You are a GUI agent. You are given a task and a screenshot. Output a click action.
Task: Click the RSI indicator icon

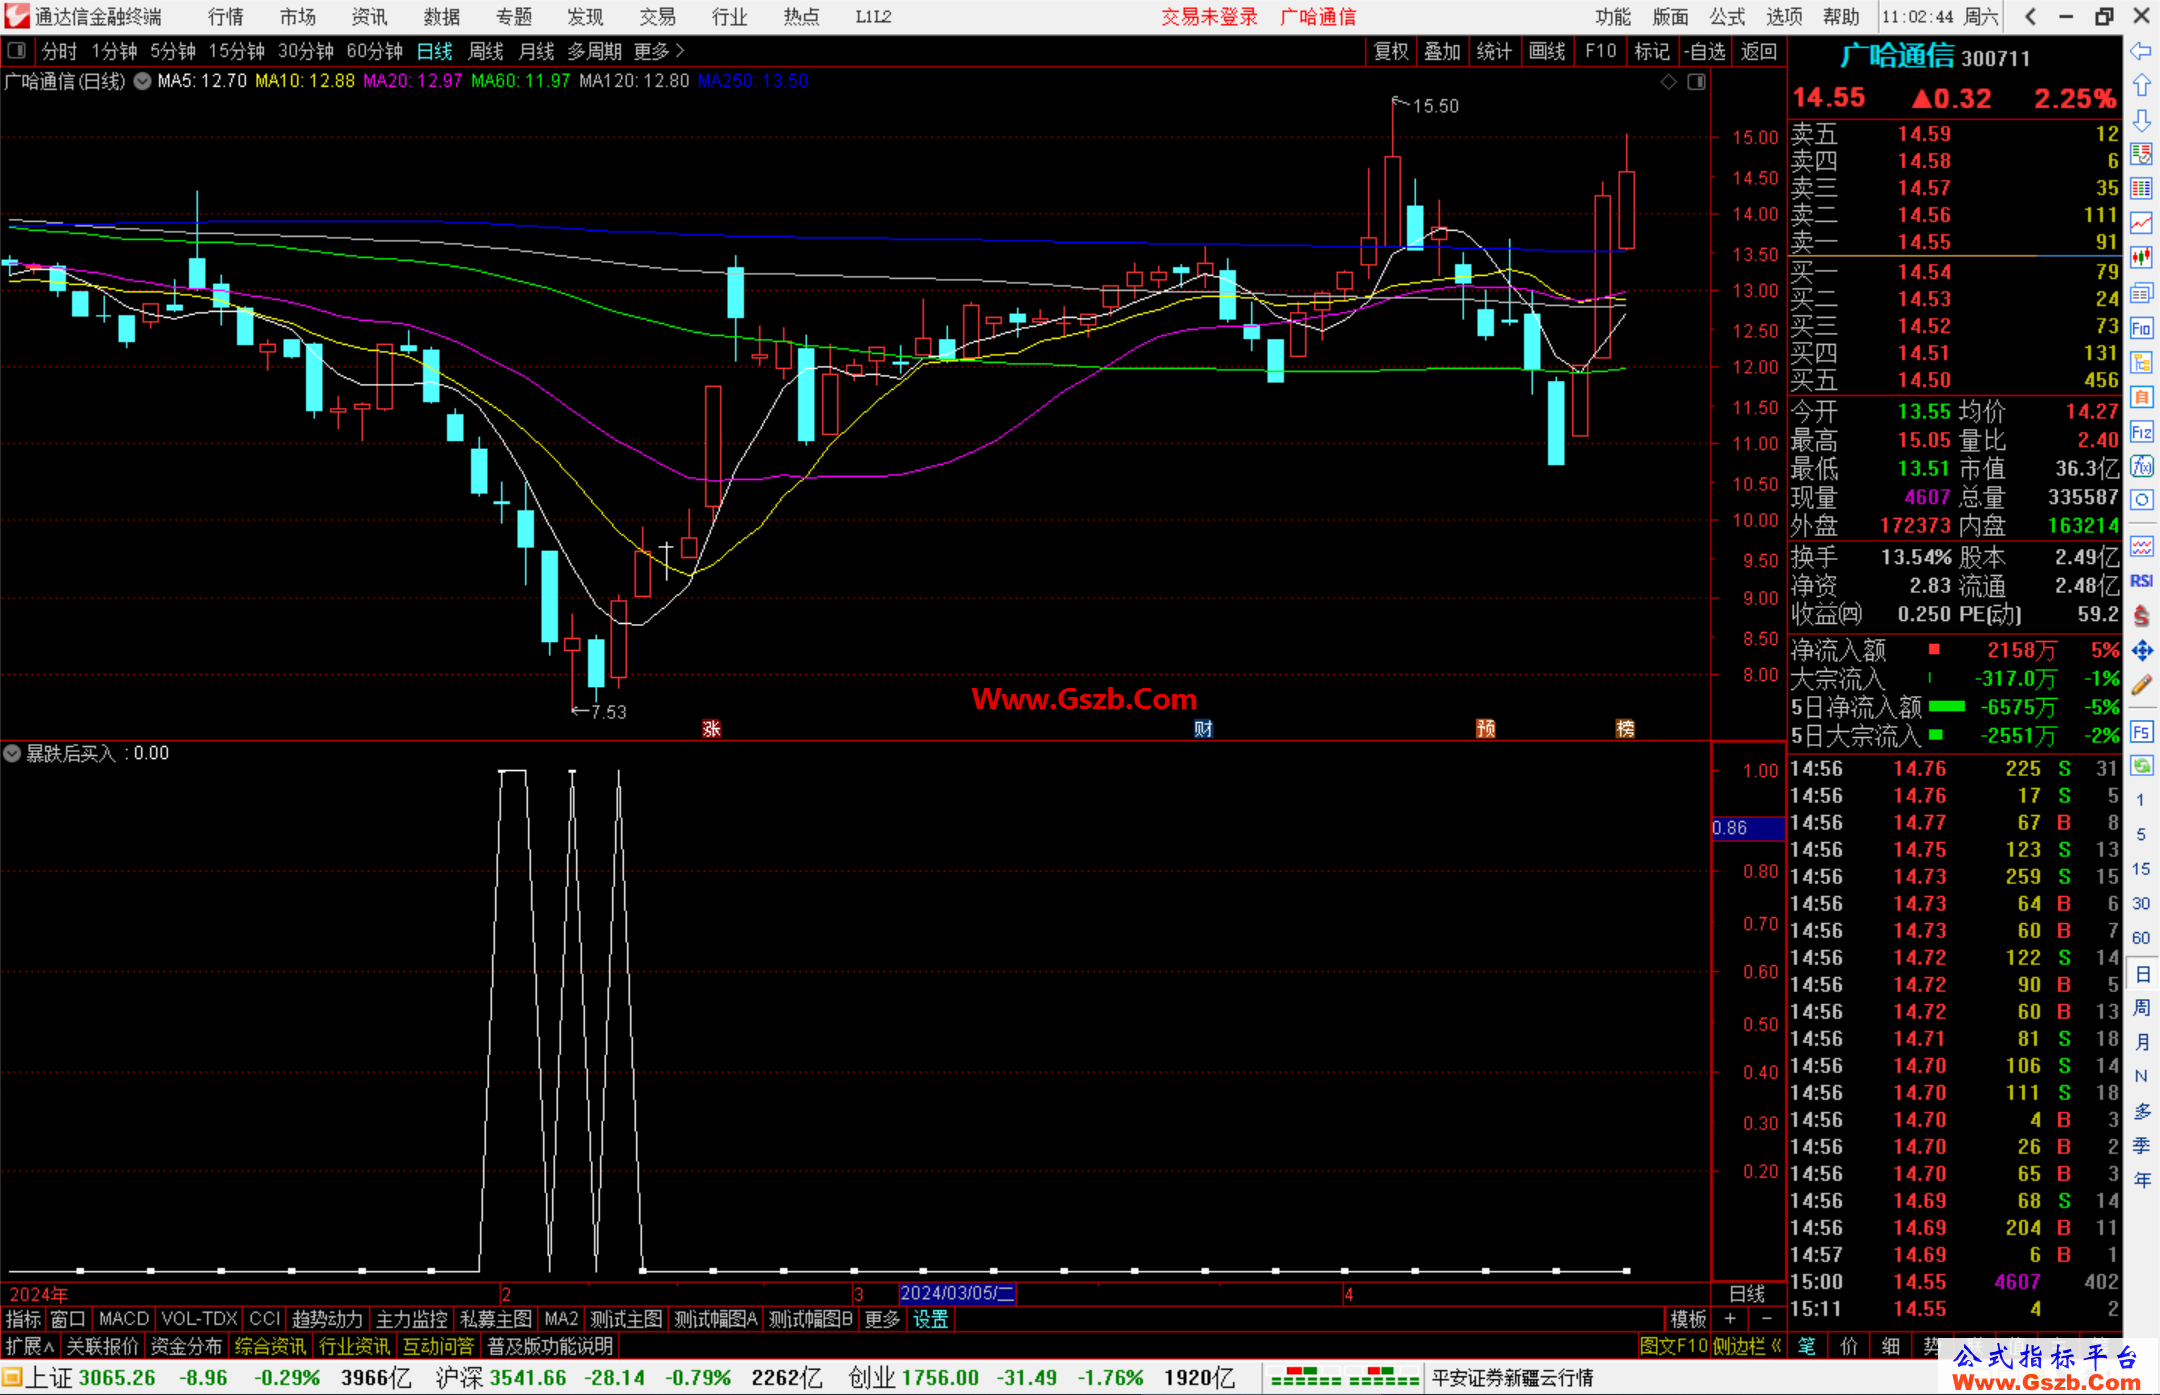pyautogui.click(x=2141, y=581)
